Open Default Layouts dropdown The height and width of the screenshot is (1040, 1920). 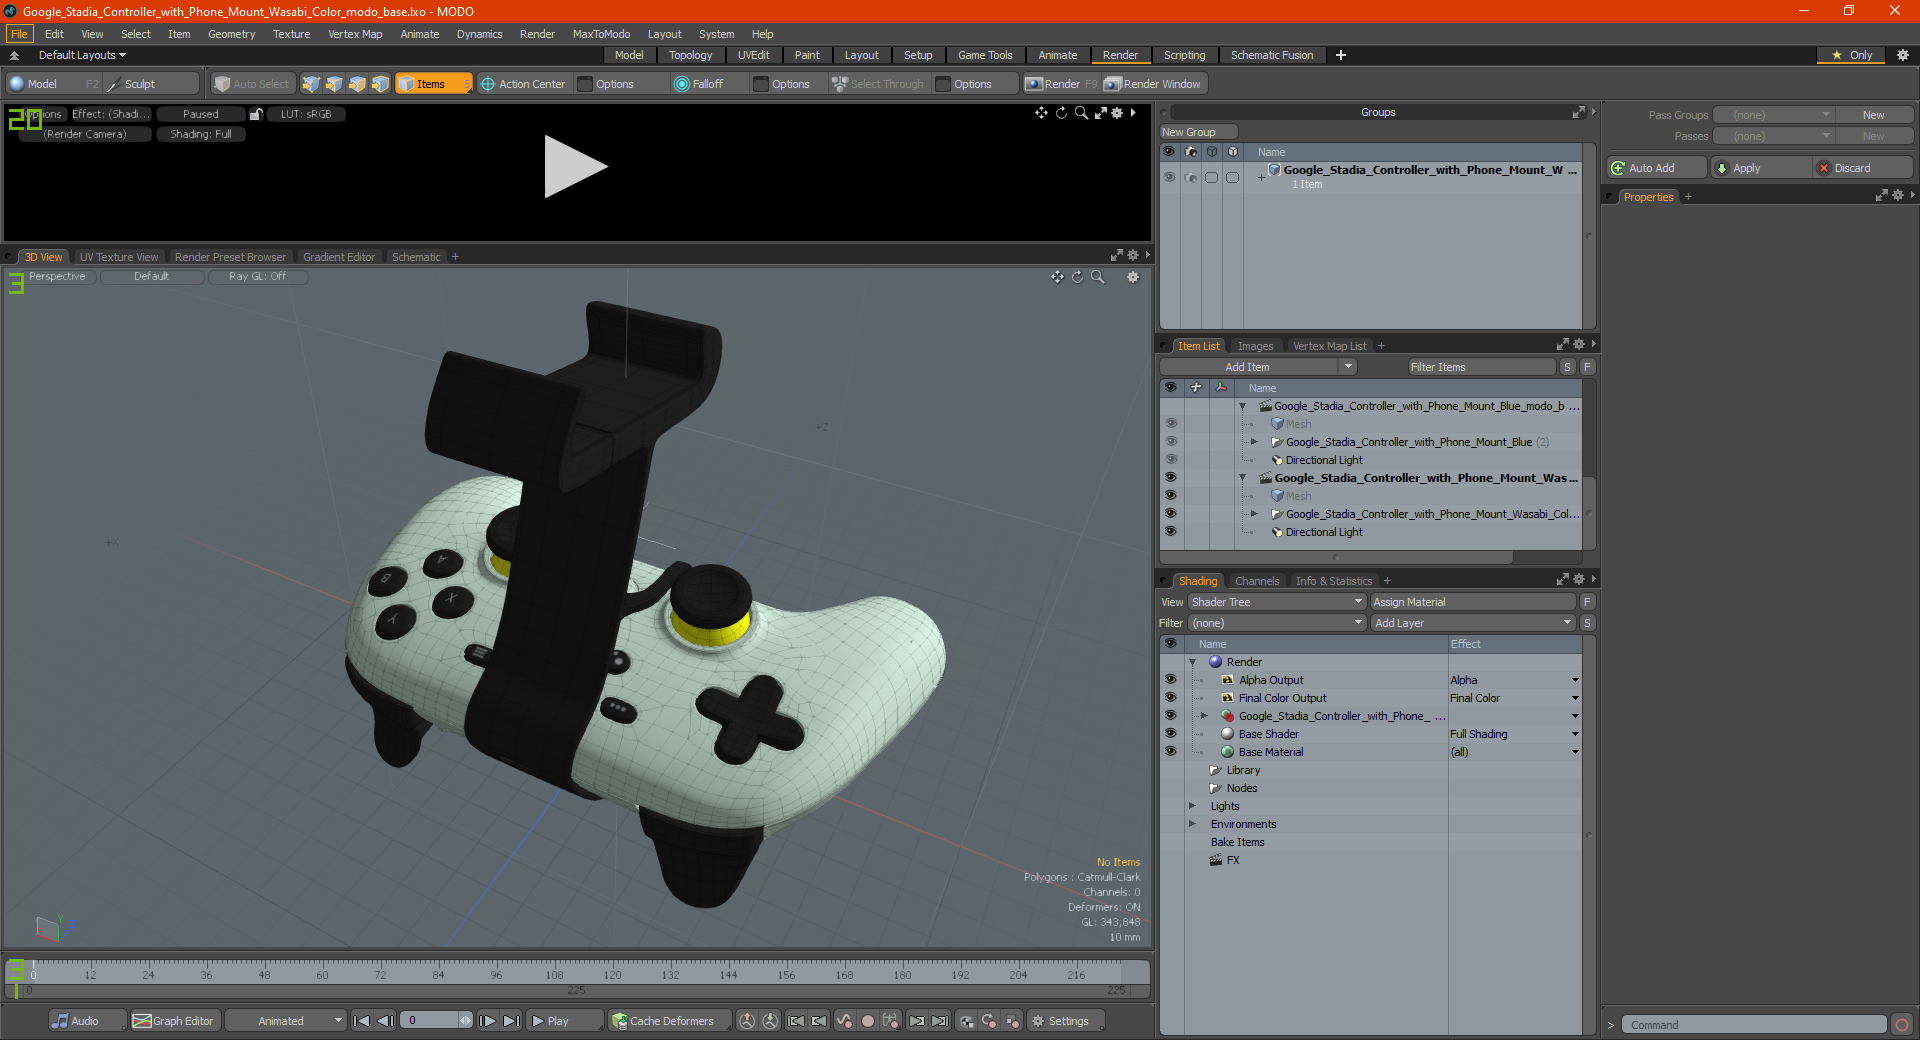coord(82,55)
